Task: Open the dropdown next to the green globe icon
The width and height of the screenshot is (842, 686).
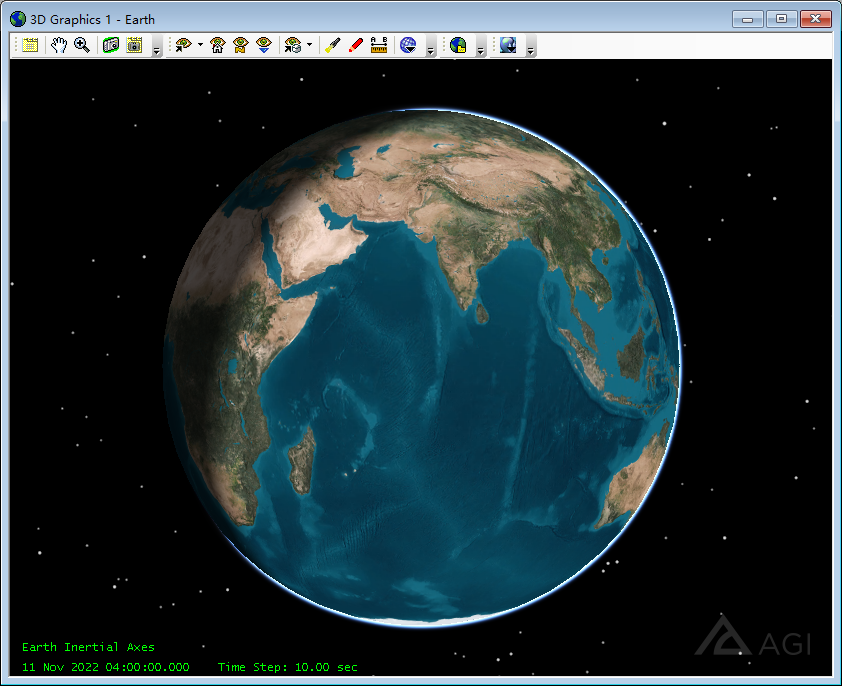Action: [x=479, y=48]
